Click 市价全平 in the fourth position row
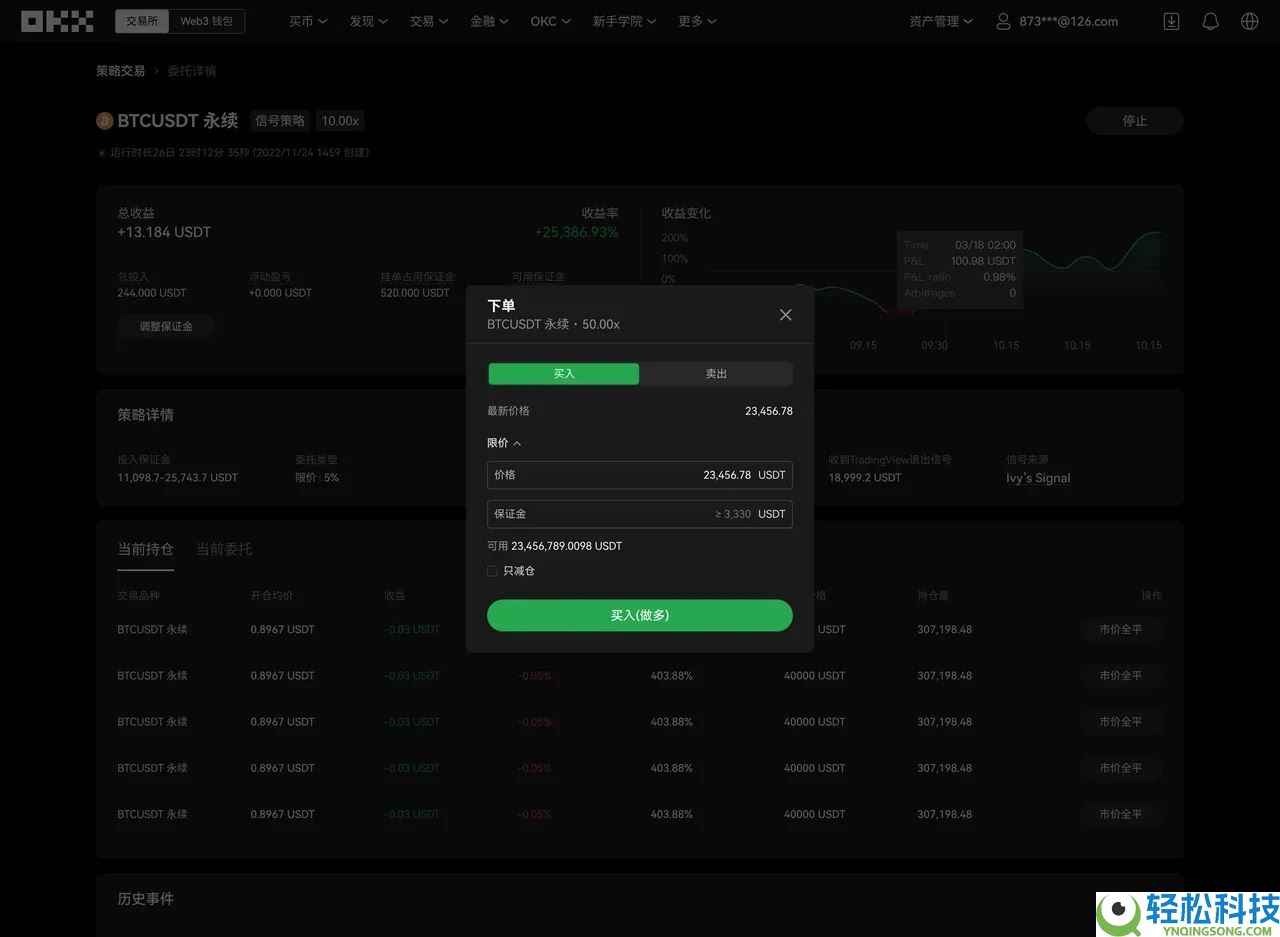Screen dimensions: 1280x937 (x=1120, y=768)
